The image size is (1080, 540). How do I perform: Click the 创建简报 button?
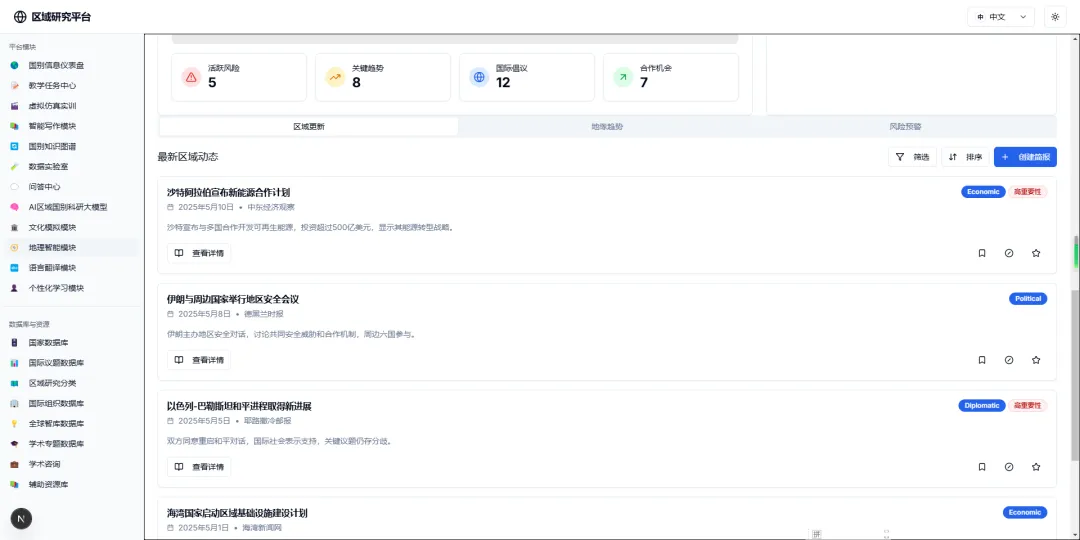tap(1025, 157)
